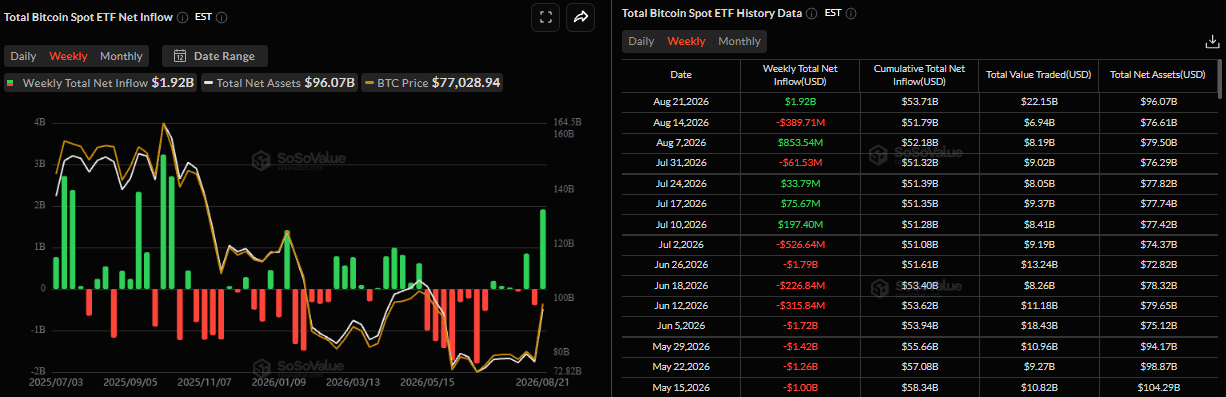This screenshot has width=1226, height=397.
Task: Toggle BTC Price line series
Action: pyautogui.click(x=433, y=83)
